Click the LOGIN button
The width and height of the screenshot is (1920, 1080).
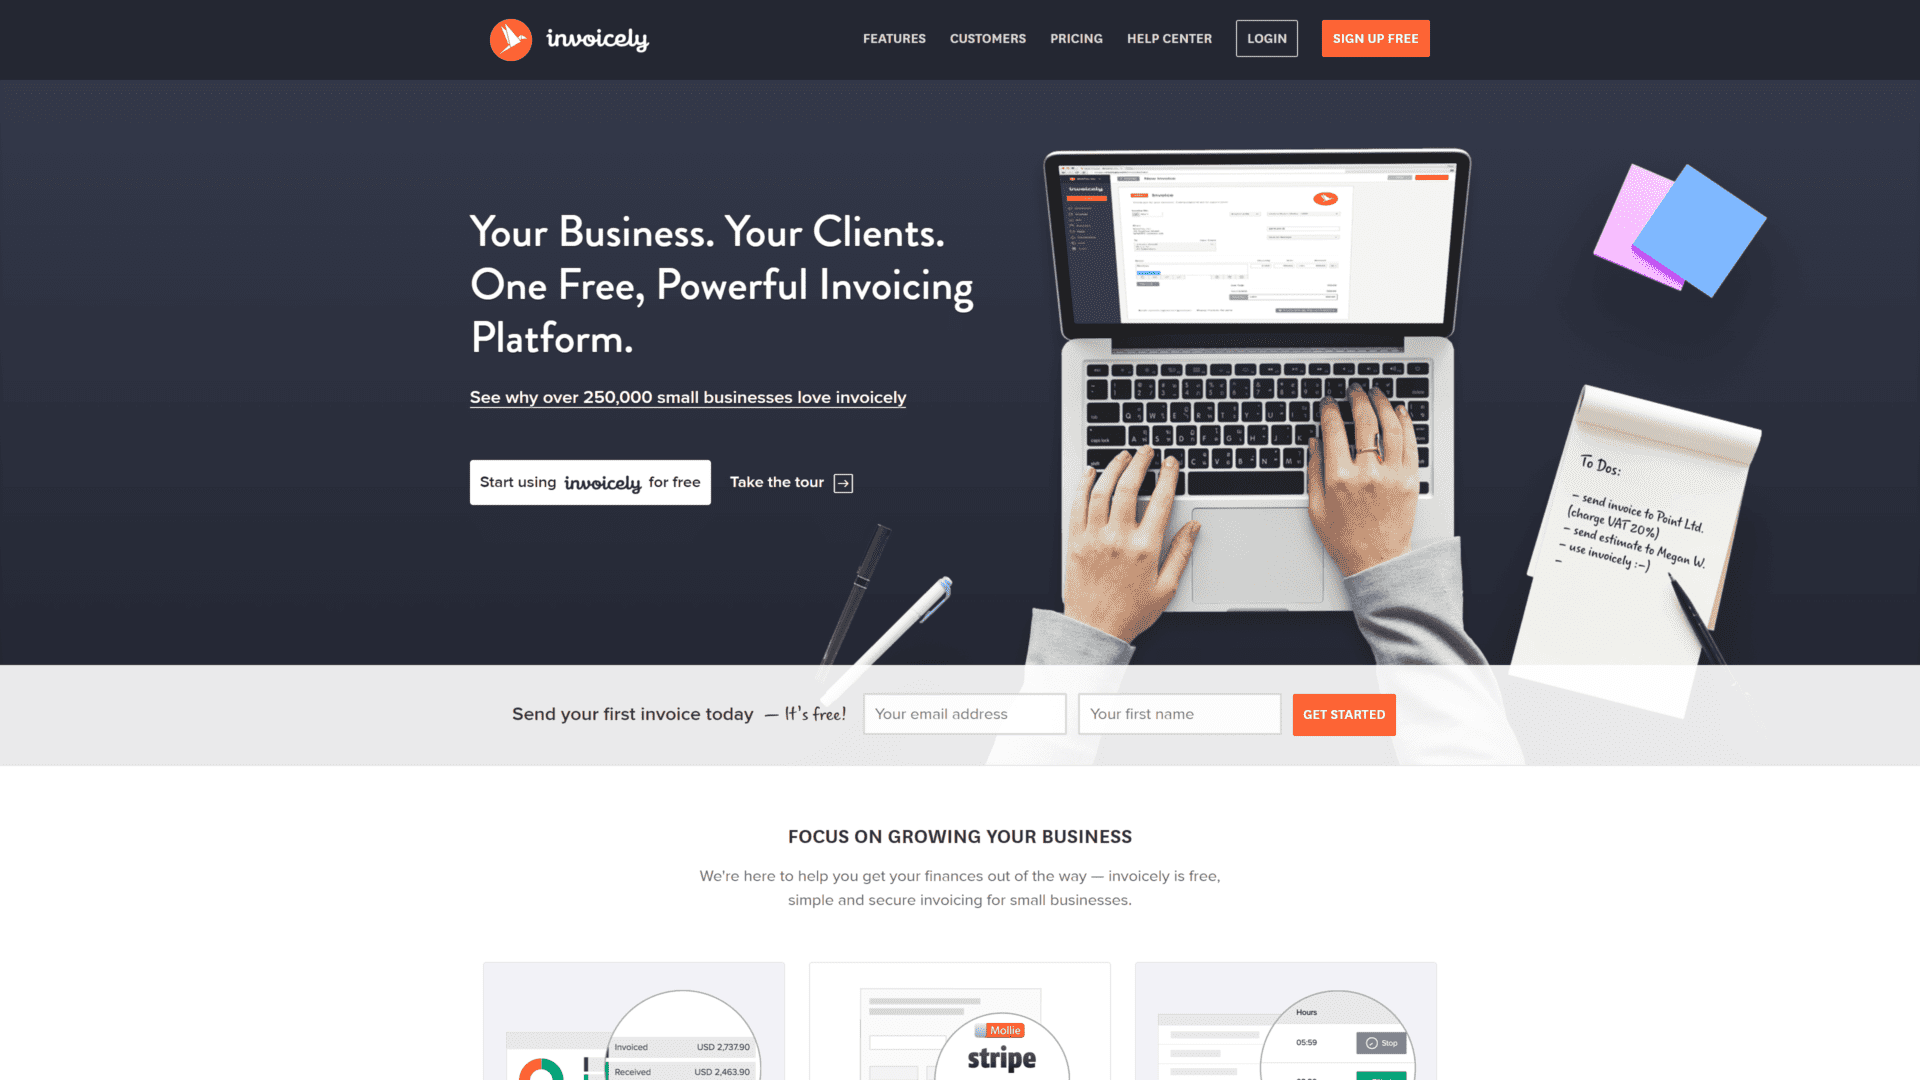(1267, 38)
